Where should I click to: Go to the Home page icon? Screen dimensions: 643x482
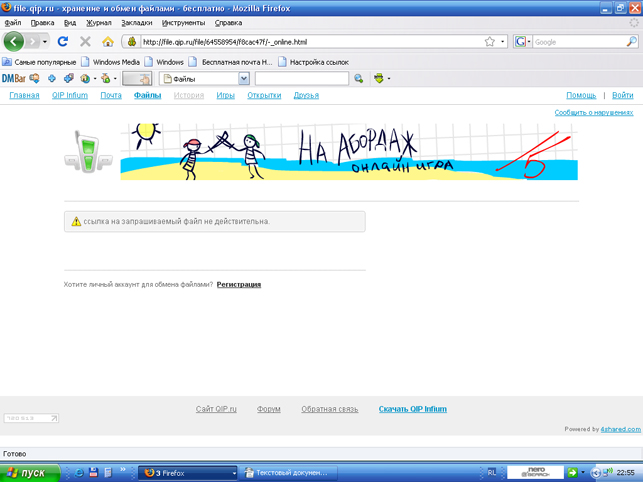(x=107, y=42)
